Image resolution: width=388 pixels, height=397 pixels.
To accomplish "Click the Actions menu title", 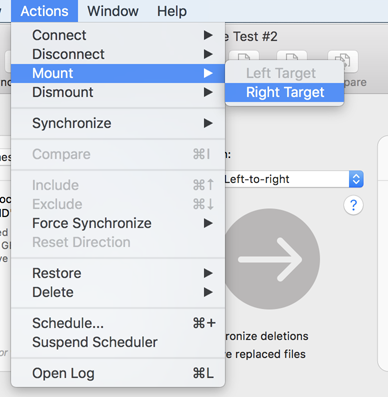I will pos(44,11).
